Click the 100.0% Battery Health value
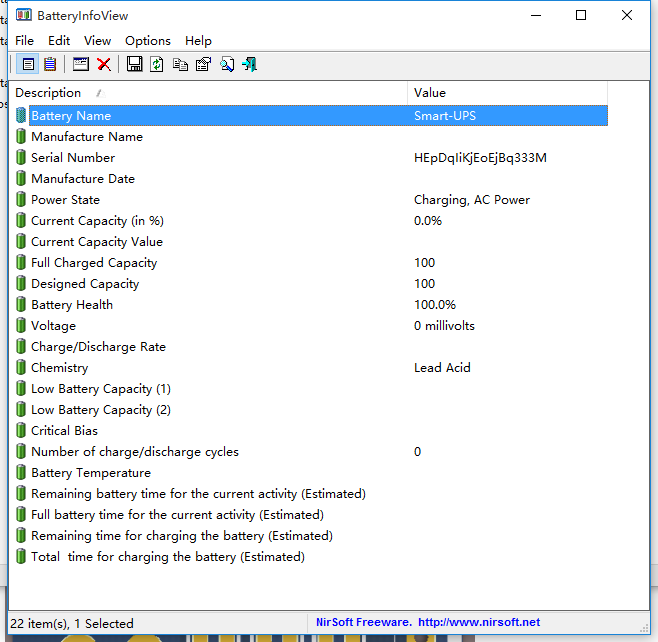Viewport: 658px width, 642px height. coord(435,305)
